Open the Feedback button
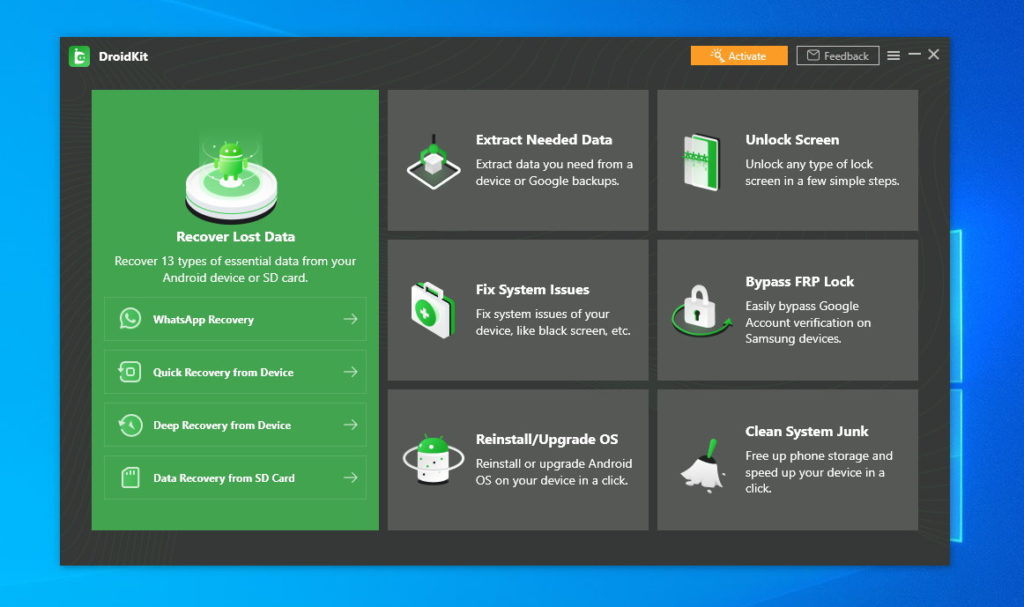Viewport: 1024px width, 607px height. (x=838, y=56)
